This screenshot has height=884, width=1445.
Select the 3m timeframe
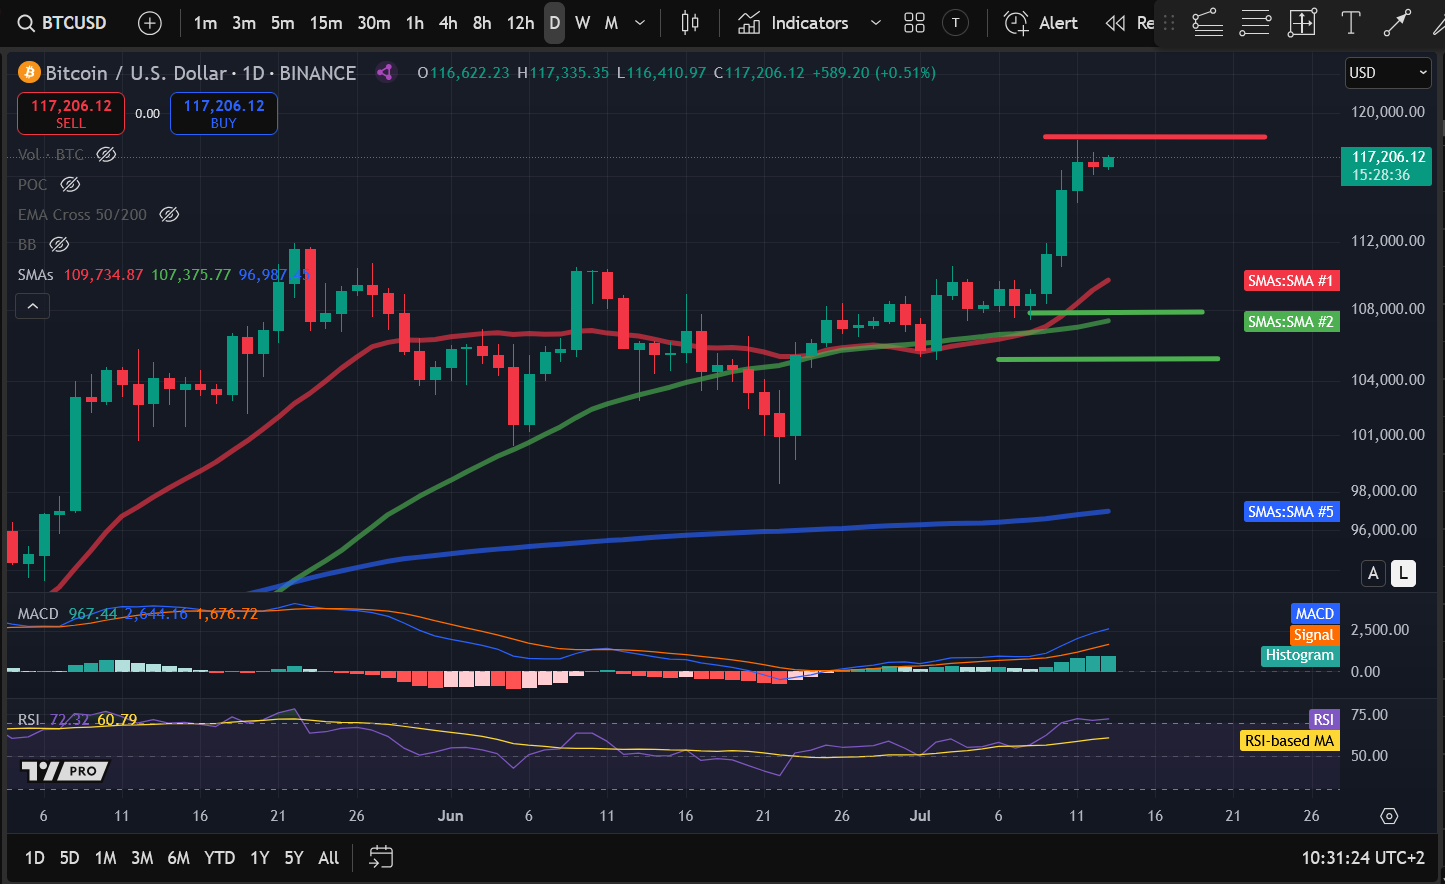click(x=244, y=23)
